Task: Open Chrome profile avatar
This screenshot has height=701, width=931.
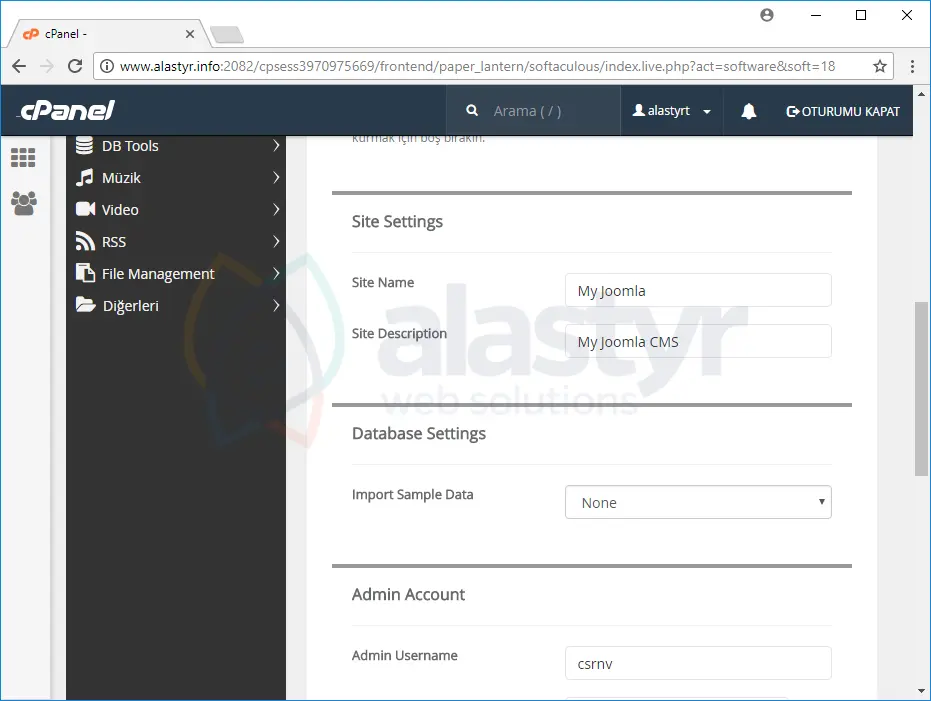Action: pyautogui.click(x=767, y=15)
